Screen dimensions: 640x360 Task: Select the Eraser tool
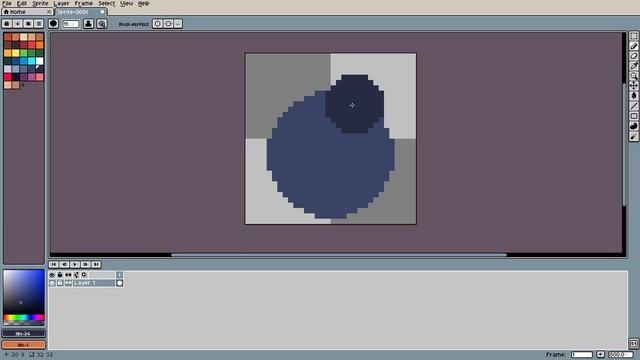633,56
